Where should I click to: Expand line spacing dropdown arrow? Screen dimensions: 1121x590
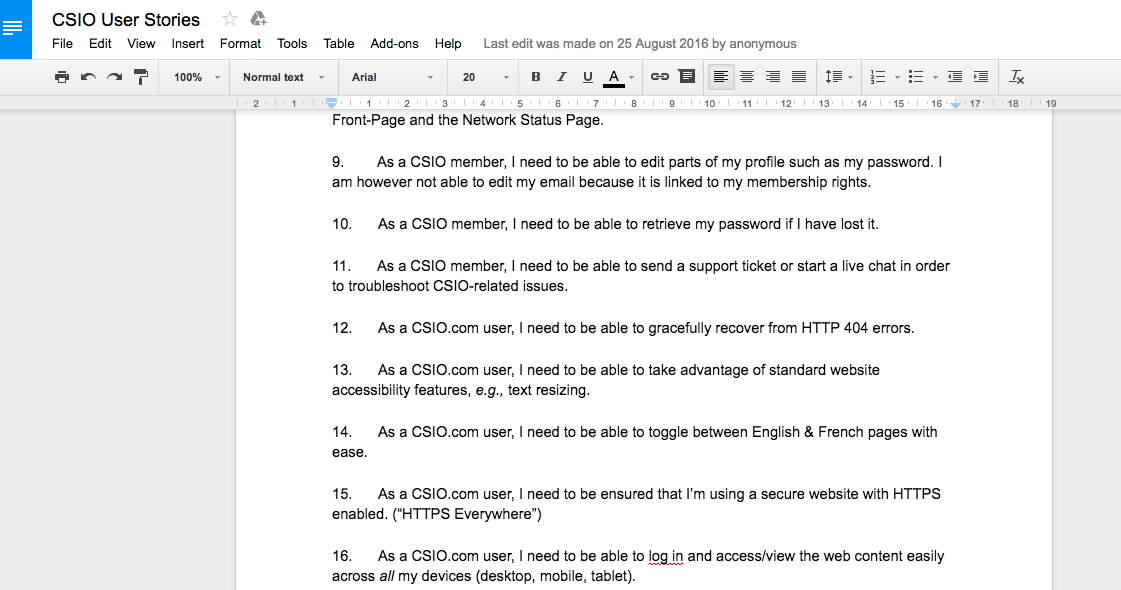(850, 78)
